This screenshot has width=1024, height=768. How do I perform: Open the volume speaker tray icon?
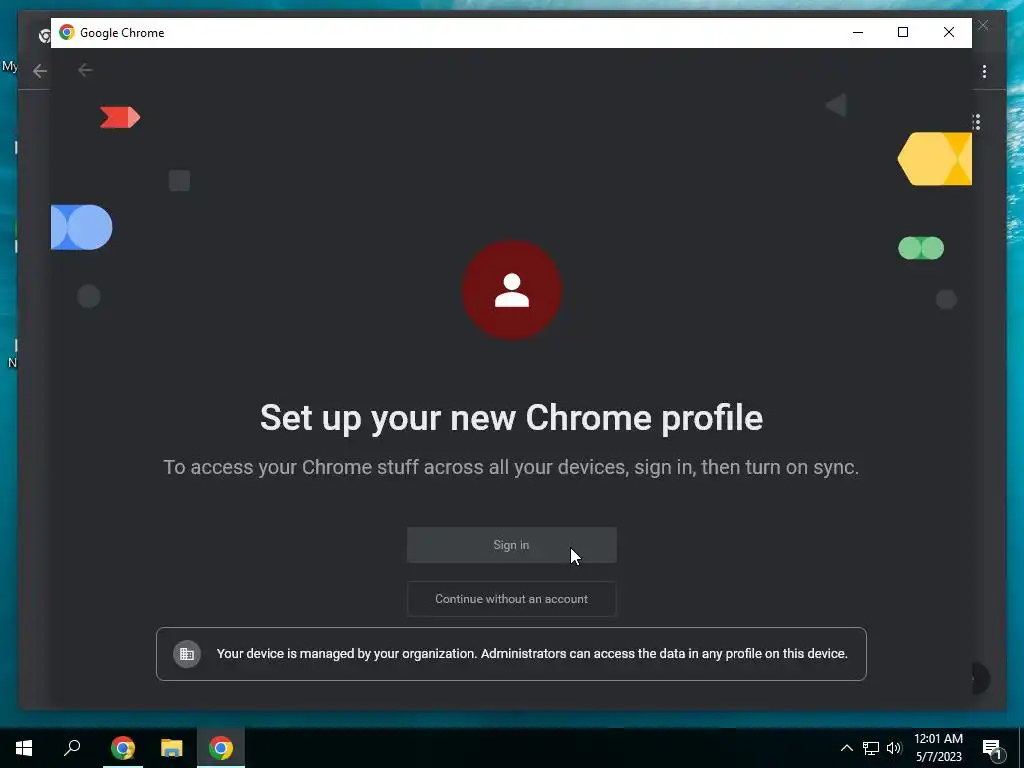[894, 748]
